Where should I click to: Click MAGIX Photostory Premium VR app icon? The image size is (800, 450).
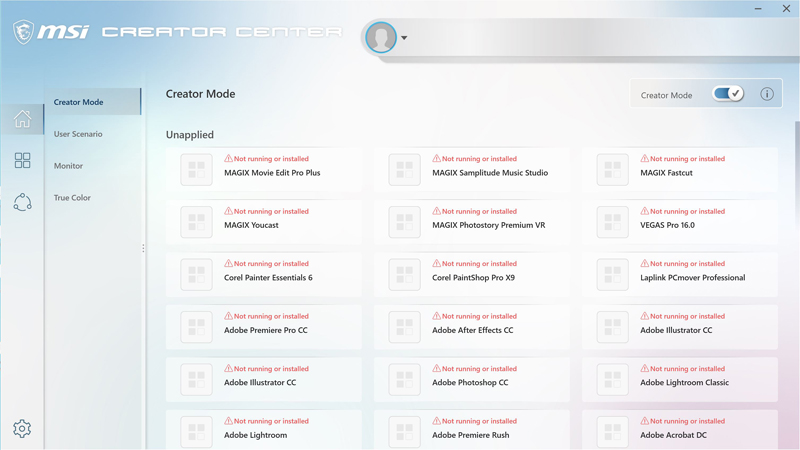(x=405, y=222)
